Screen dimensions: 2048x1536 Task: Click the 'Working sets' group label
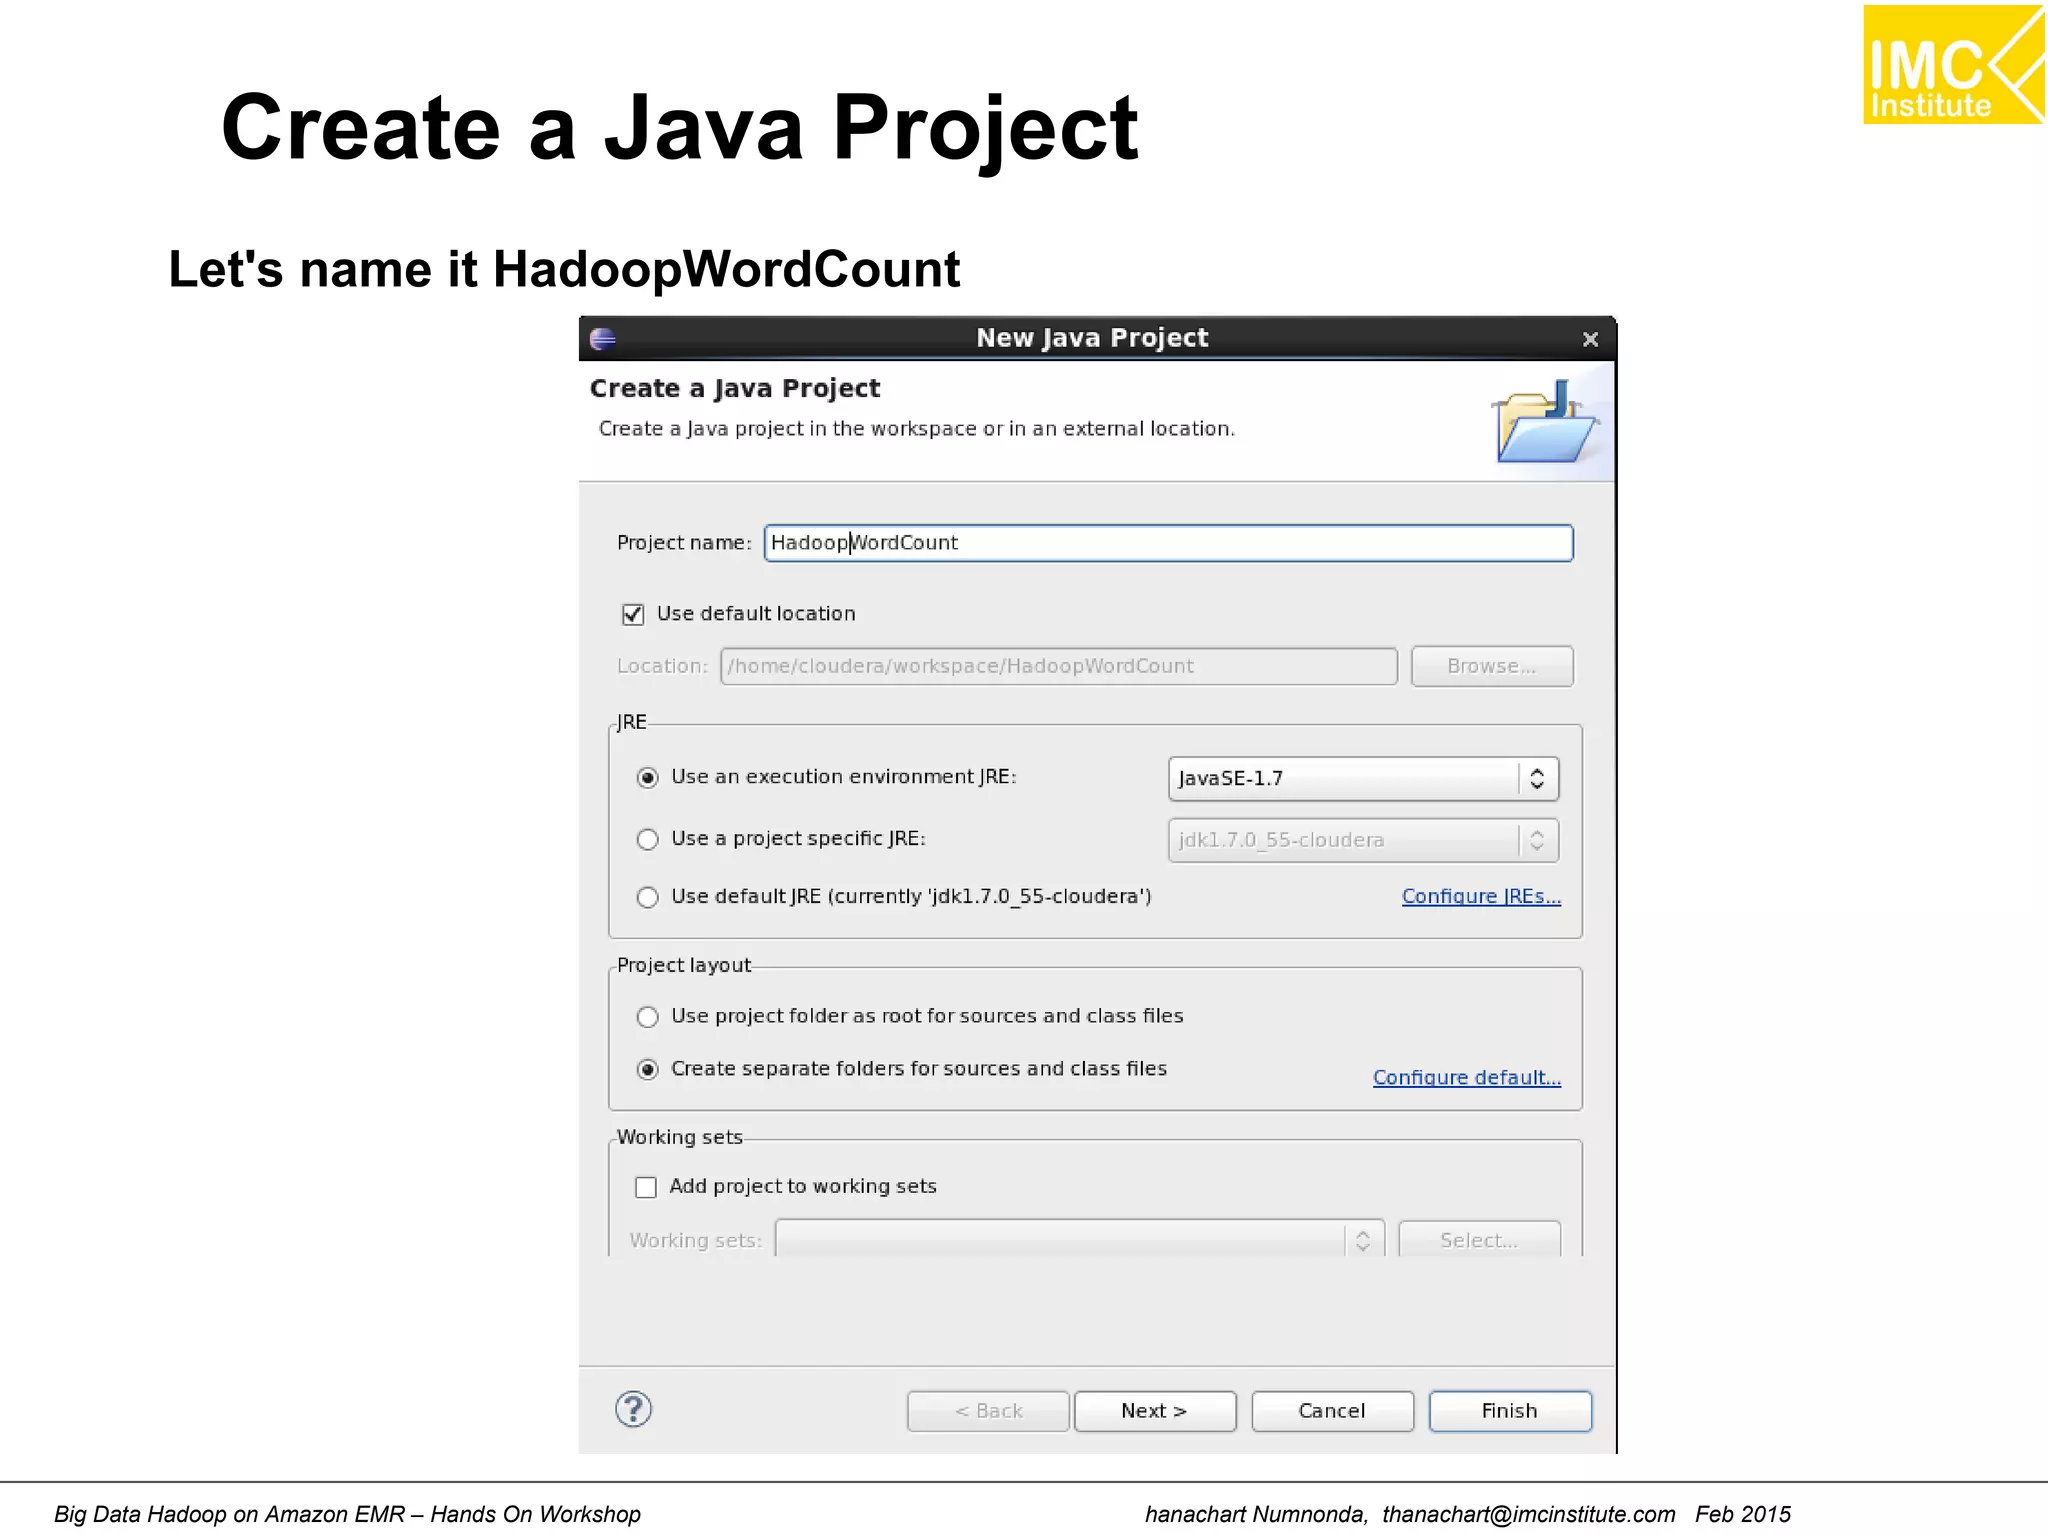pyautogui.click(x=680, y=1137)
